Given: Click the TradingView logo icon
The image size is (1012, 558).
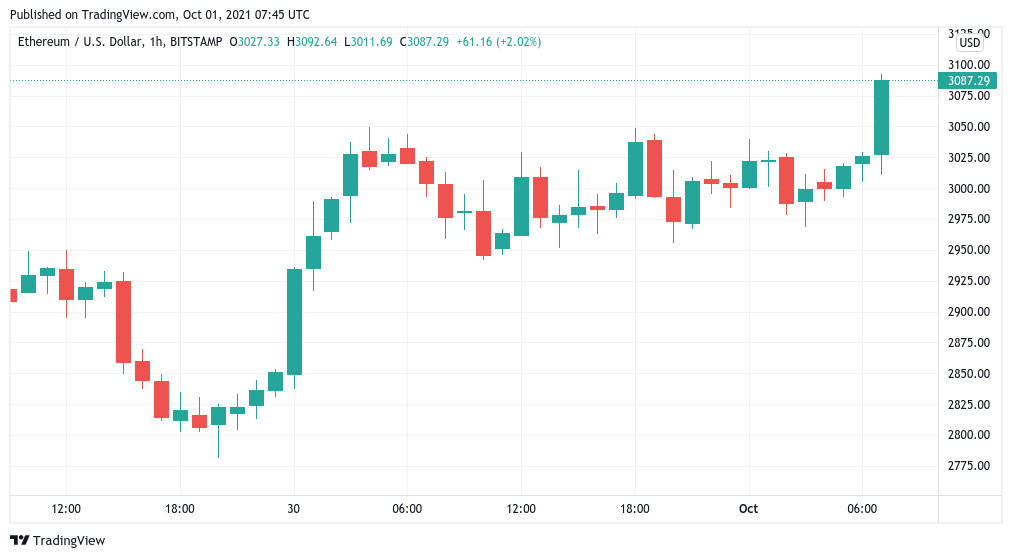Looking at the screenshot, I should tap(19, 540).
